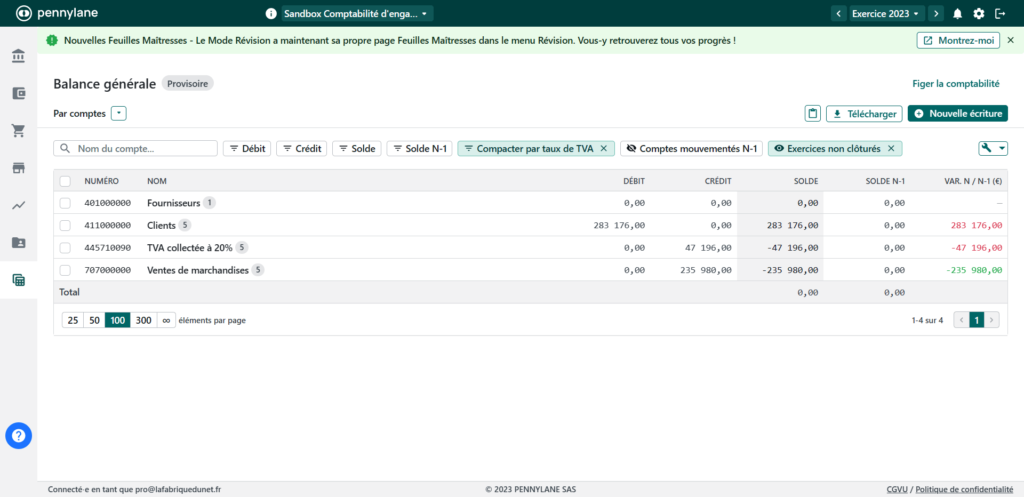The width and height of the screenshot is (1024, 497).
Task: Expand the Exercice 2023 dropdown
Action: click(x=886, y=13)
